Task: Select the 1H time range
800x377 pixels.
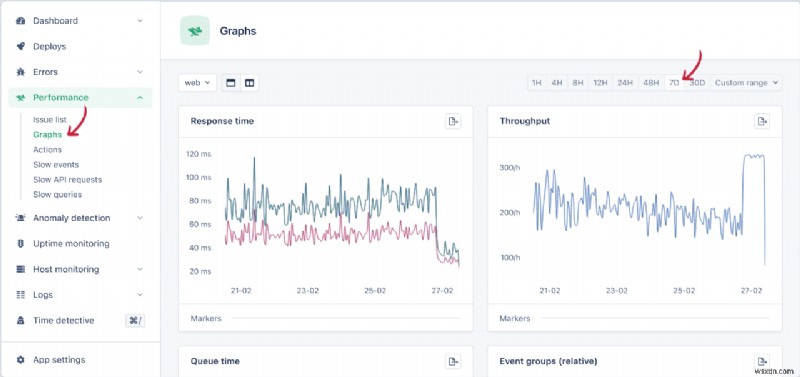Action: click(536, 83)
